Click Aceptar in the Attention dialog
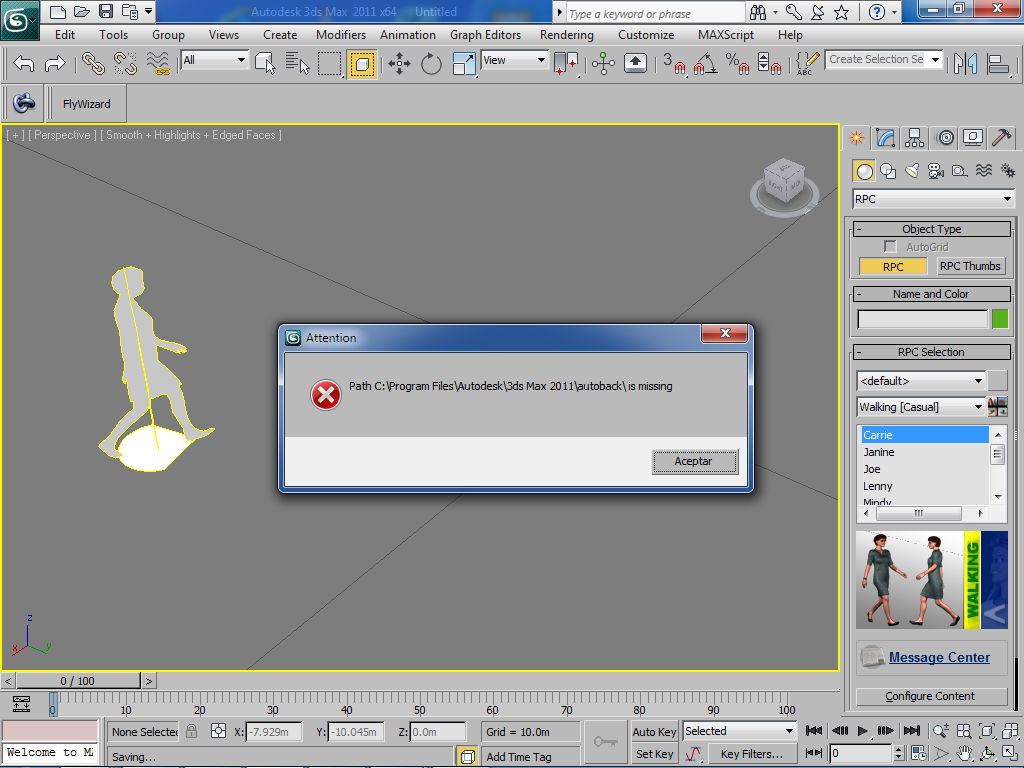The image size is (1024, 768). pos(695,461)
